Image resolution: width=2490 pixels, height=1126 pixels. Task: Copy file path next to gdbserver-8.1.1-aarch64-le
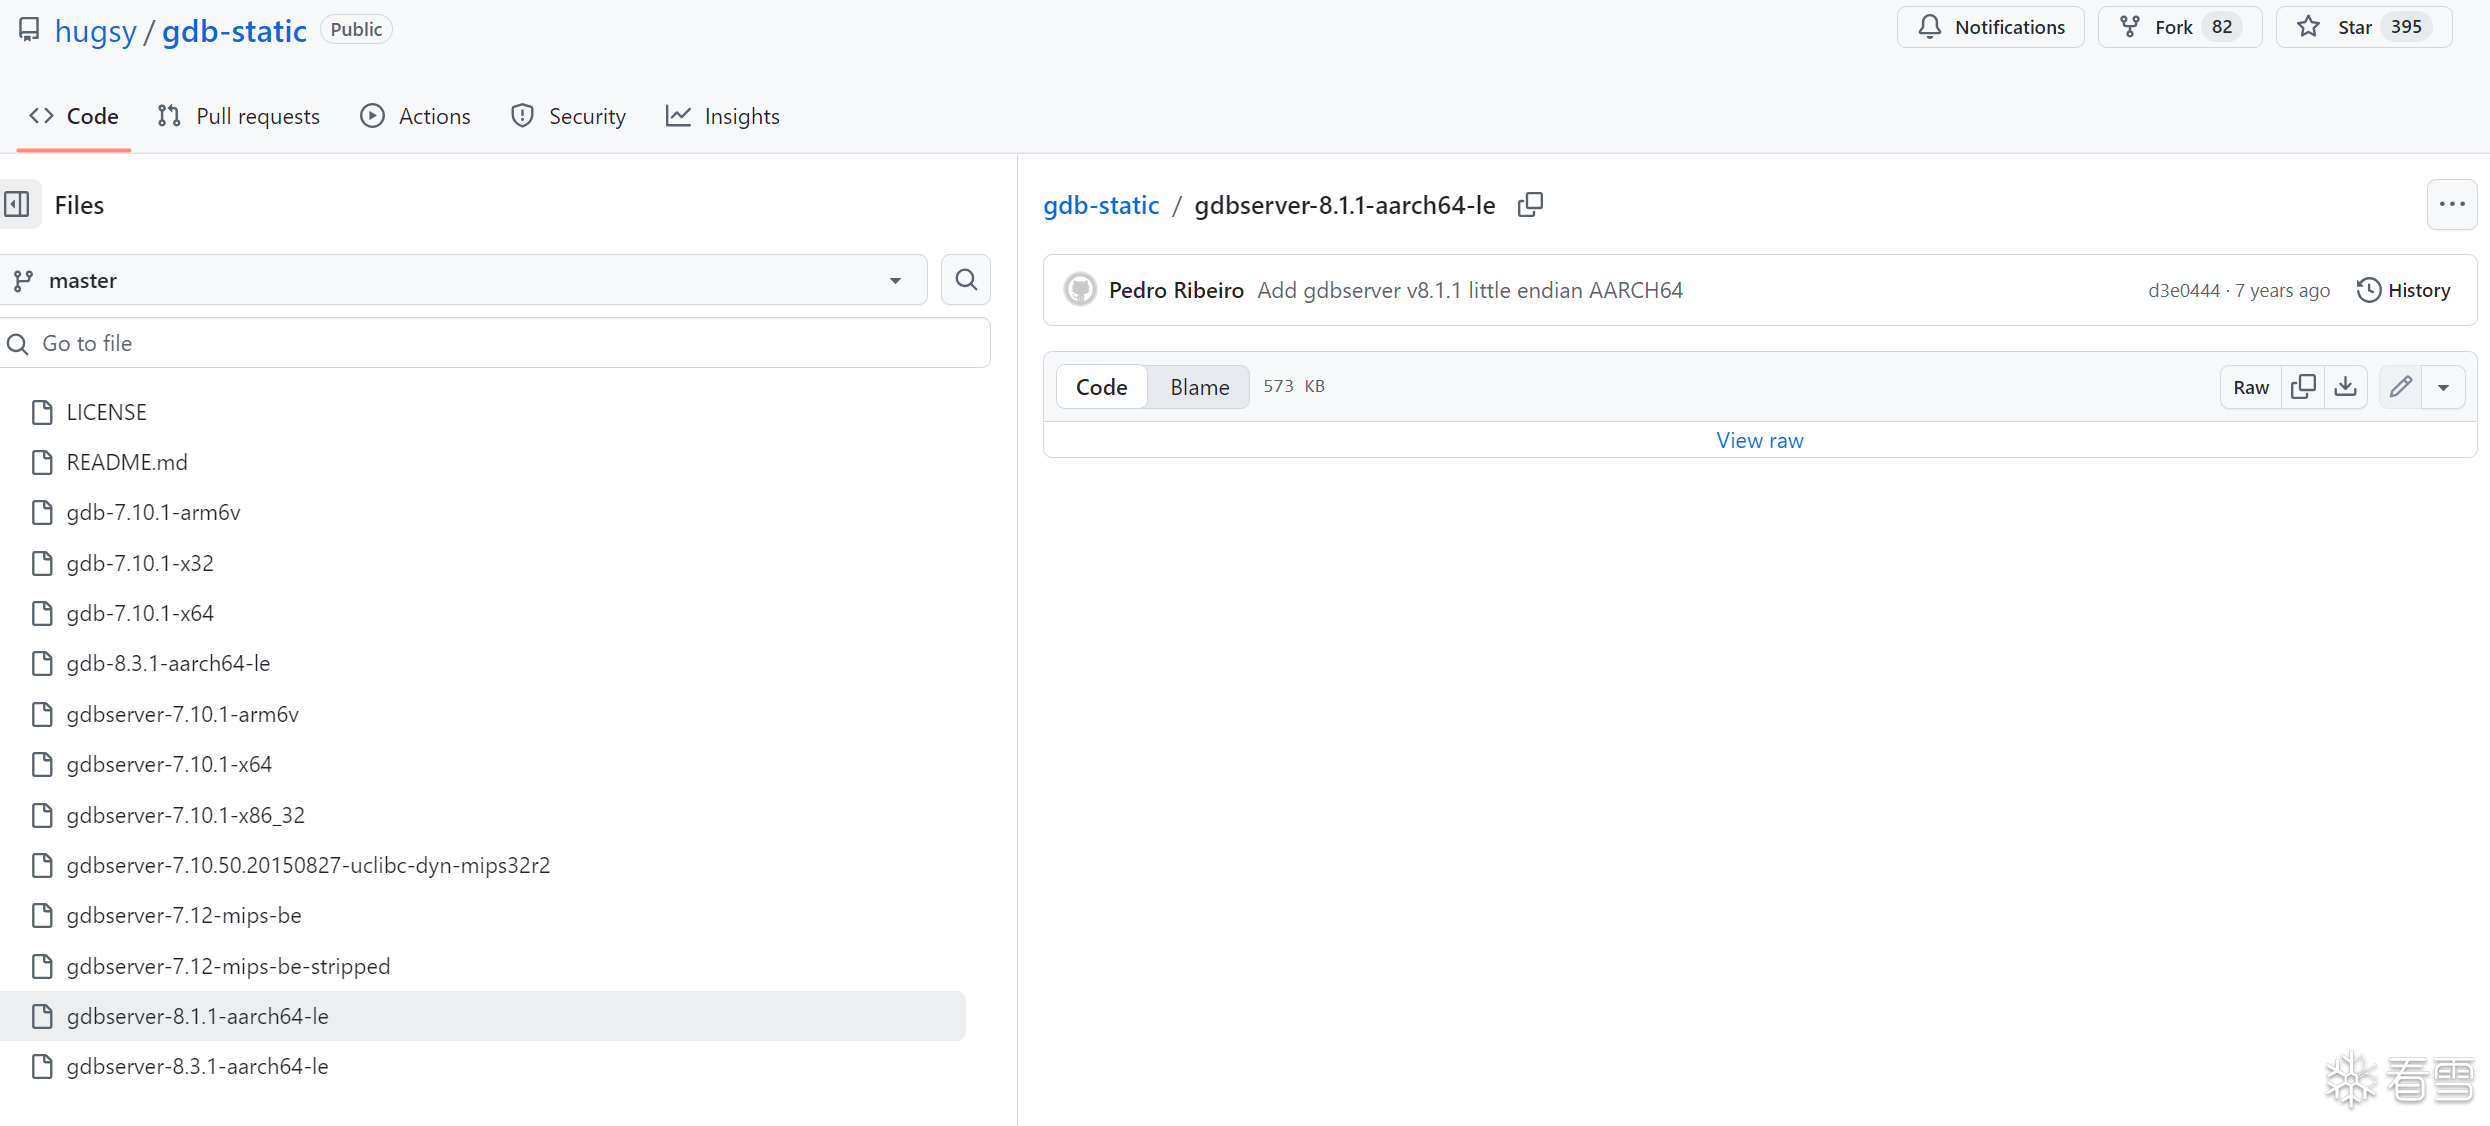point(1530,205)
